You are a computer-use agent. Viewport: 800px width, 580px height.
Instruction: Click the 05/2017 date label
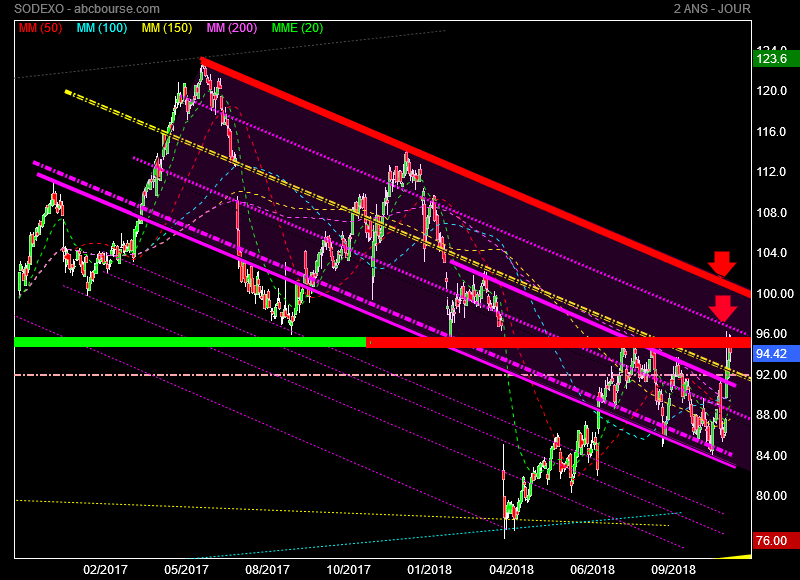pos(186,570)
